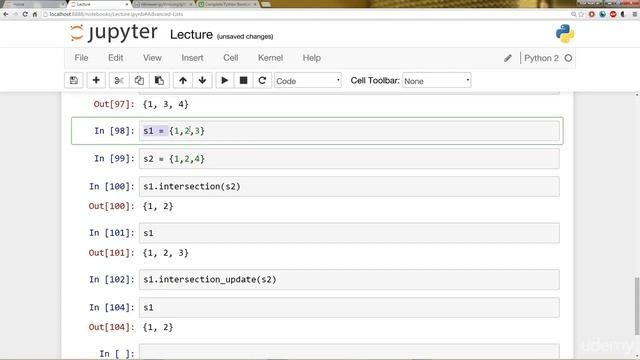Open the Help menu
Viewport: 640px width, 360px height.
(311, 58)
